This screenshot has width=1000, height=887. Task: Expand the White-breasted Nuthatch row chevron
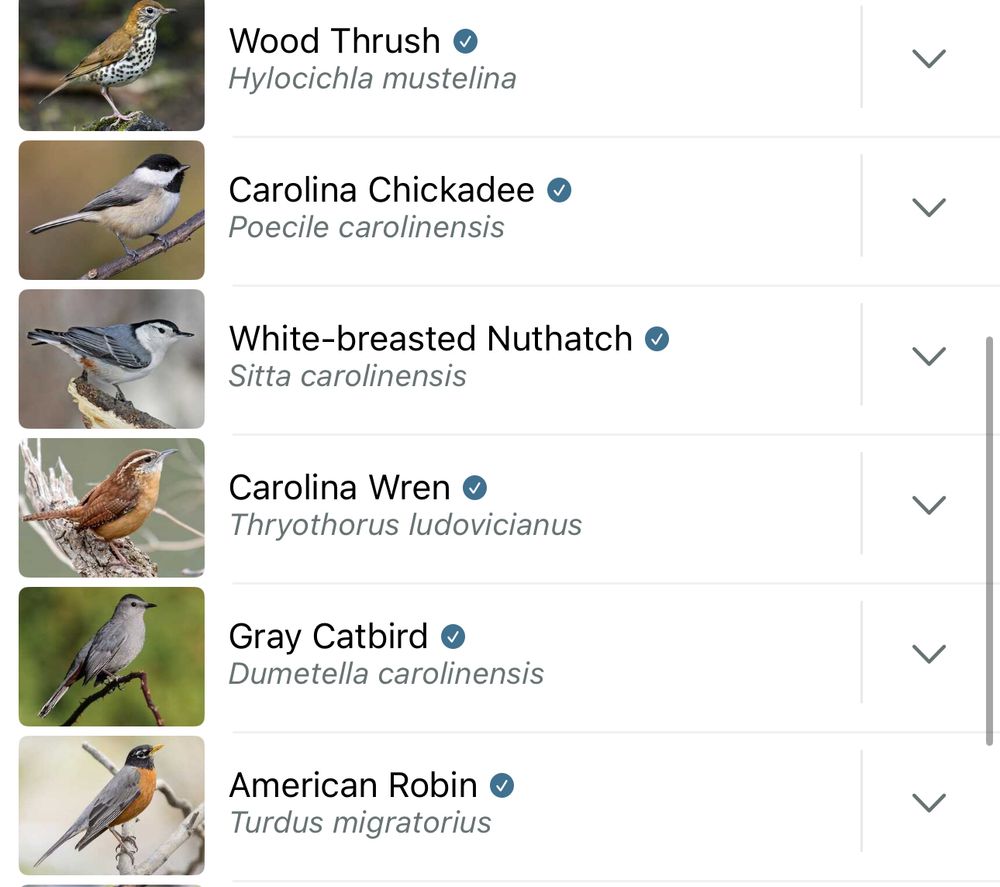click(929, 356)
